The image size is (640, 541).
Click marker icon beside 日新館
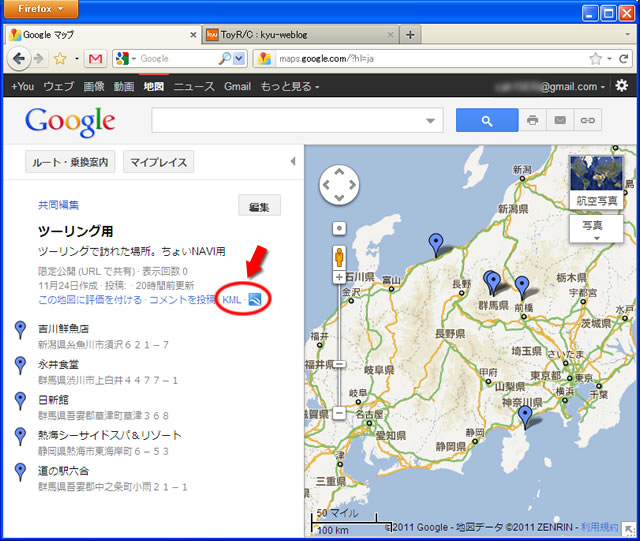point(20,401)
